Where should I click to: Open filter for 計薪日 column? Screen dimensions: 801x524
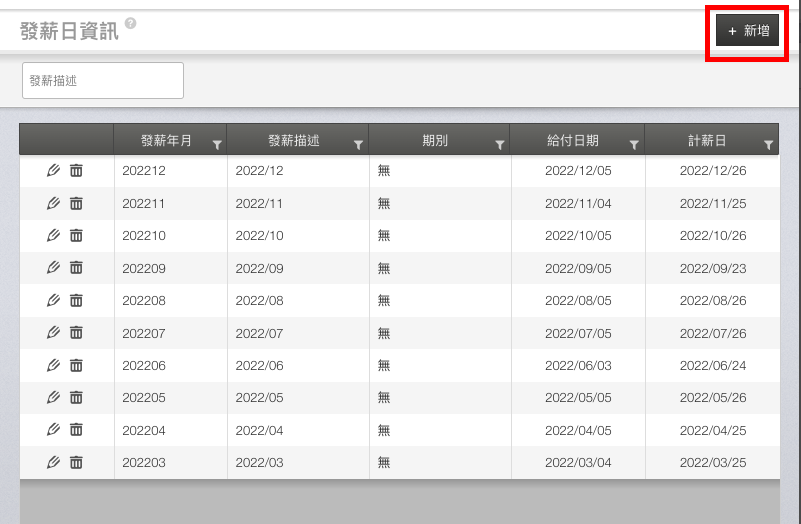pyautogui.click(x=768, y=145)
